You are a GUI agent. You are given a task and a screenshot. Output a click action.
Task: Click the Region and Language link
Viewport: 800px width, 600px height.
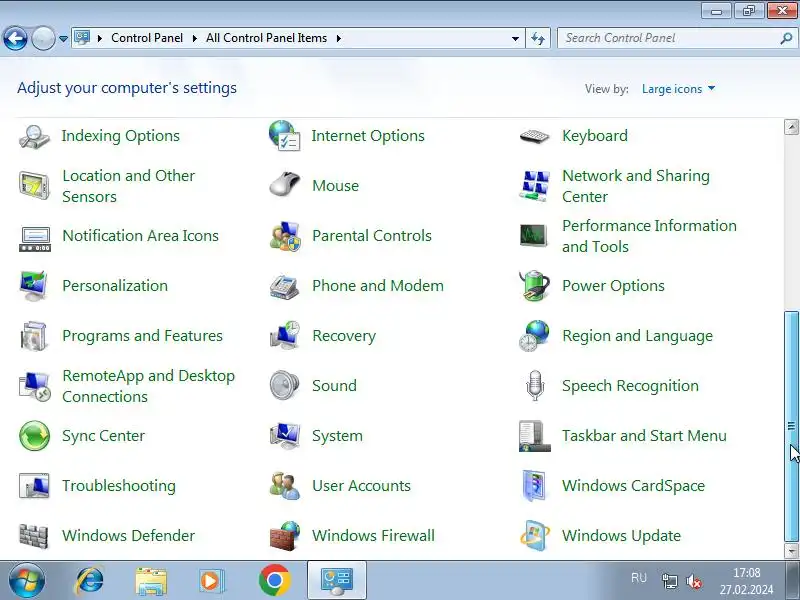tap(637, 336)
